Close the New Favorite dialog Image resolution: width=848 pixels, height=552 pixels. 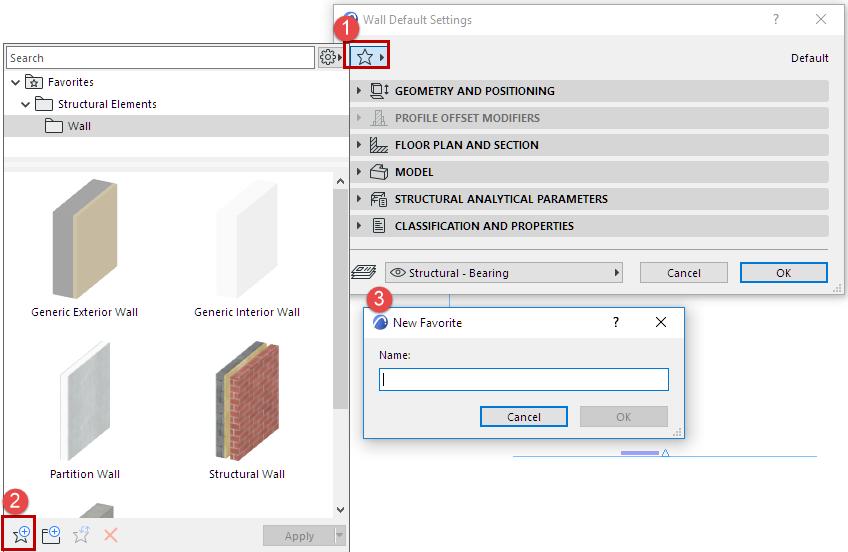click(660, 322)
